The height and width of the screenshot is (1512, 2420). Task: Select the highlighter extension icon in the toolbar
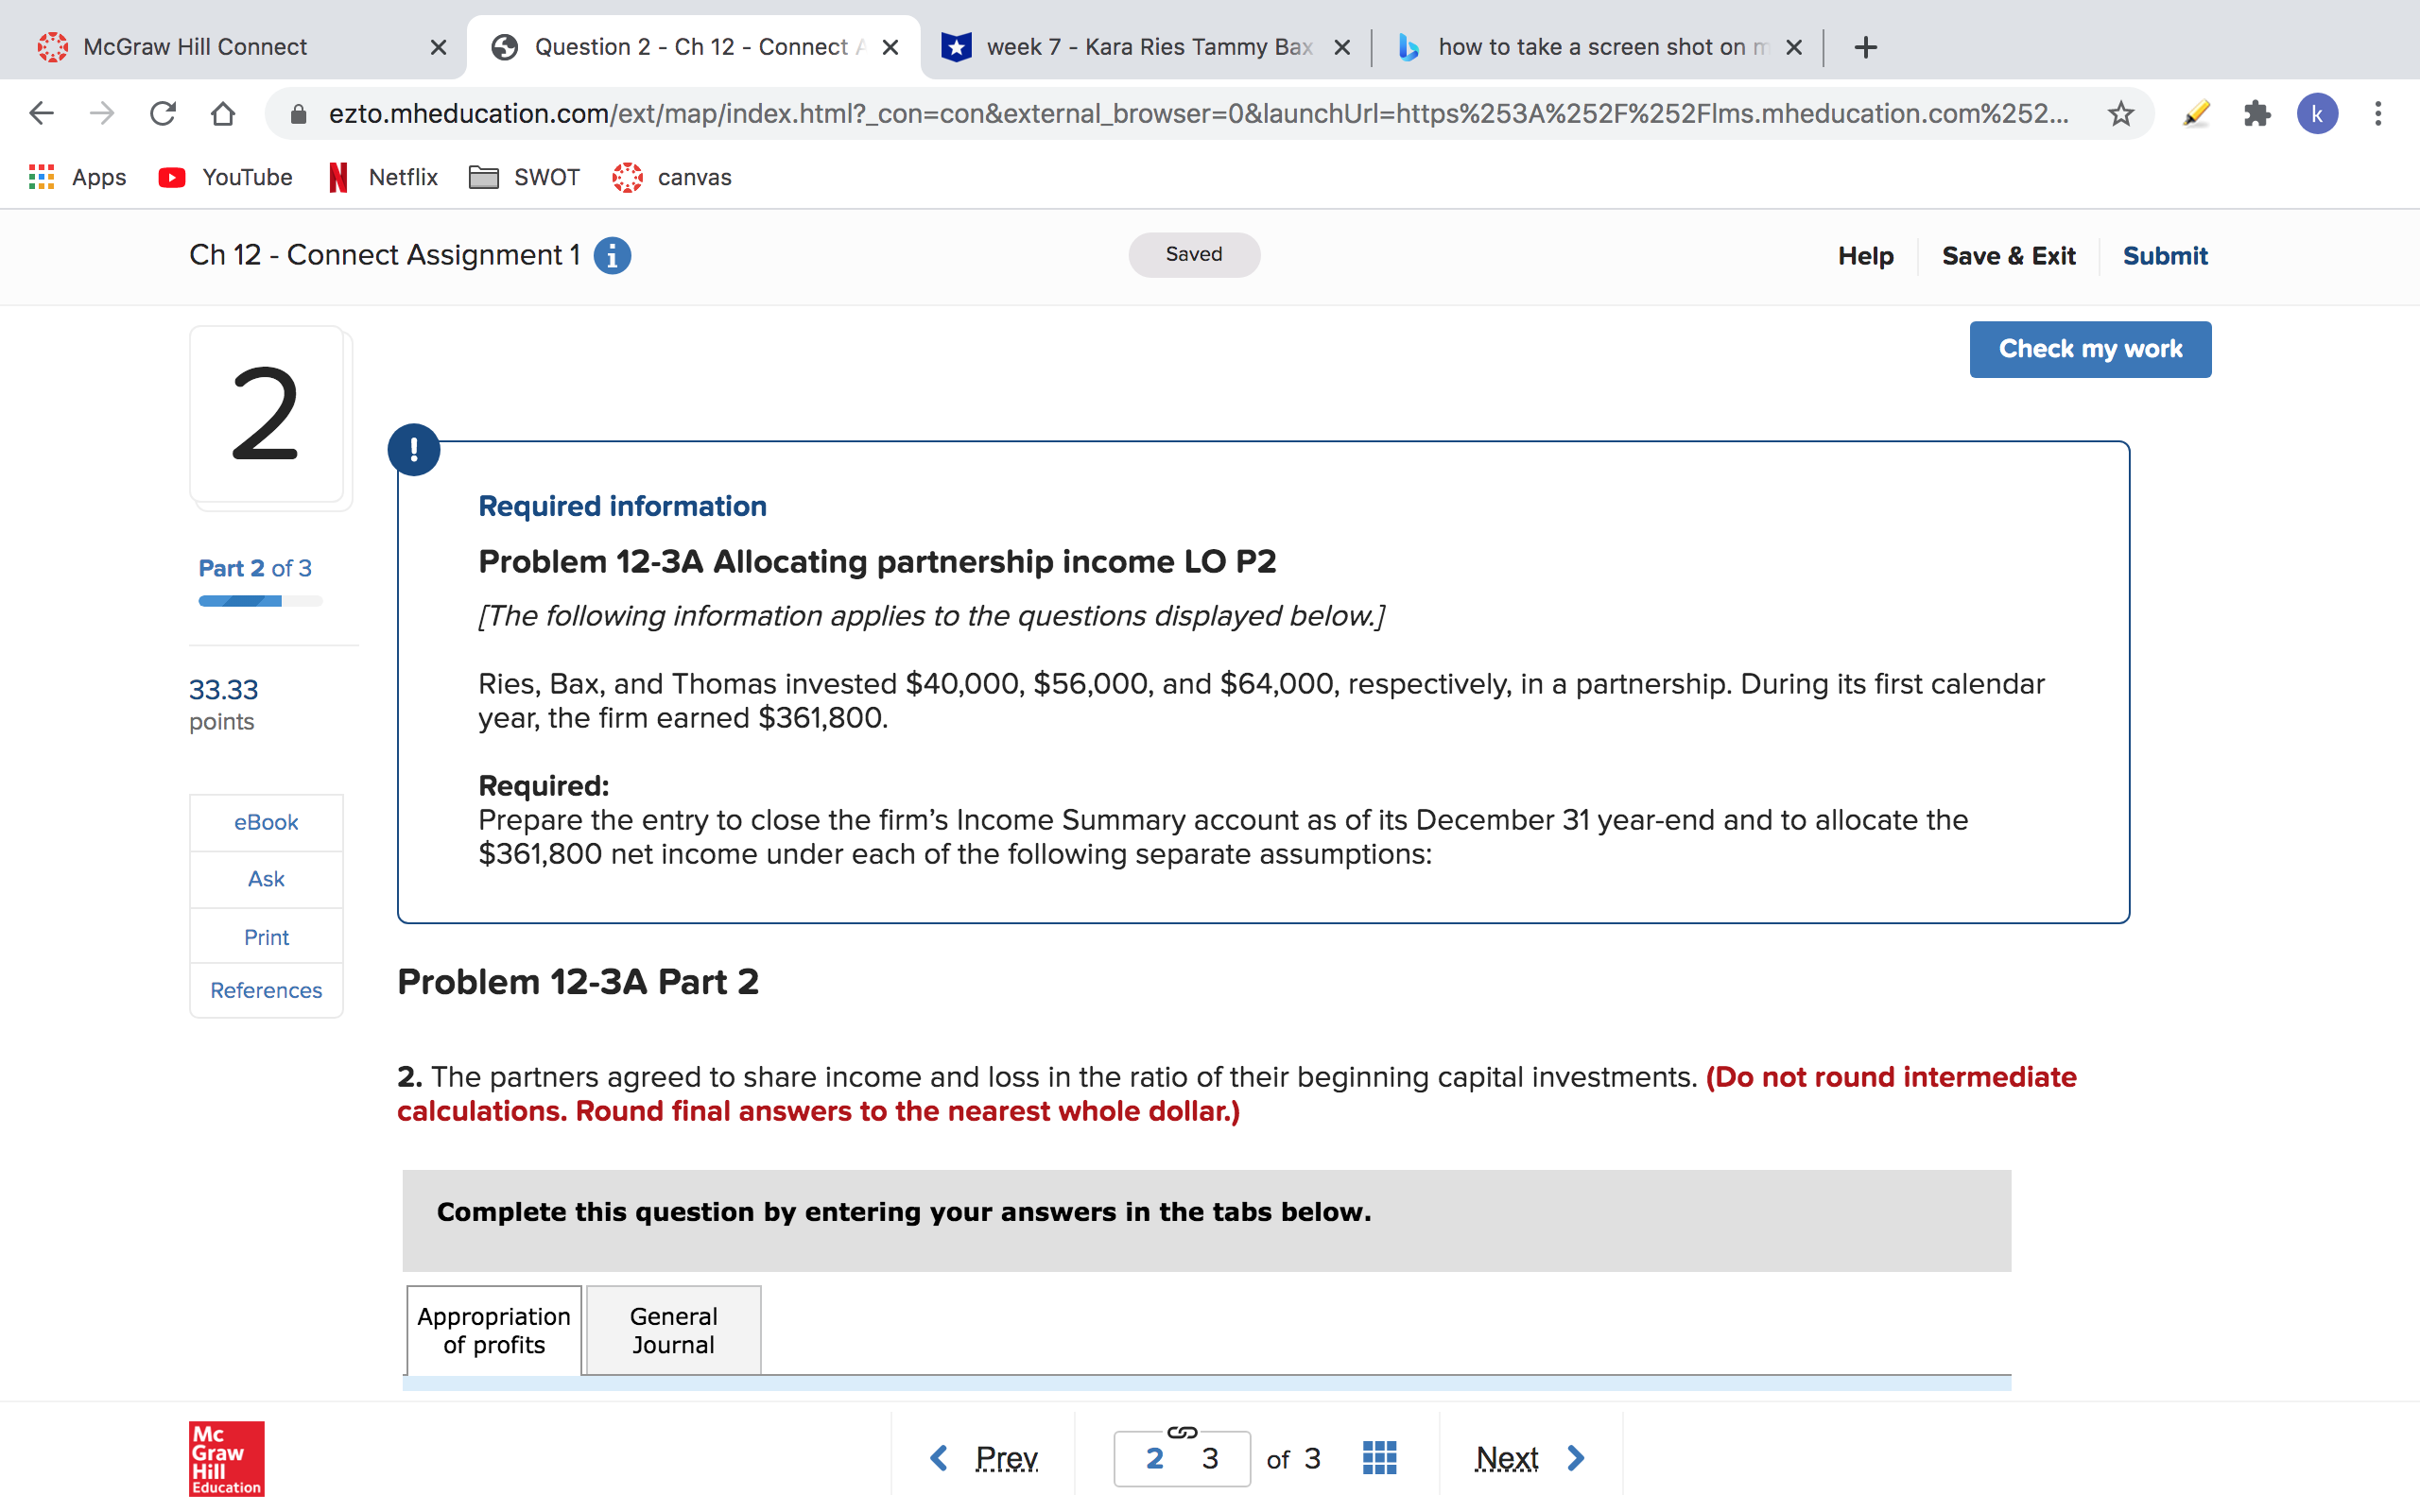2194,113
